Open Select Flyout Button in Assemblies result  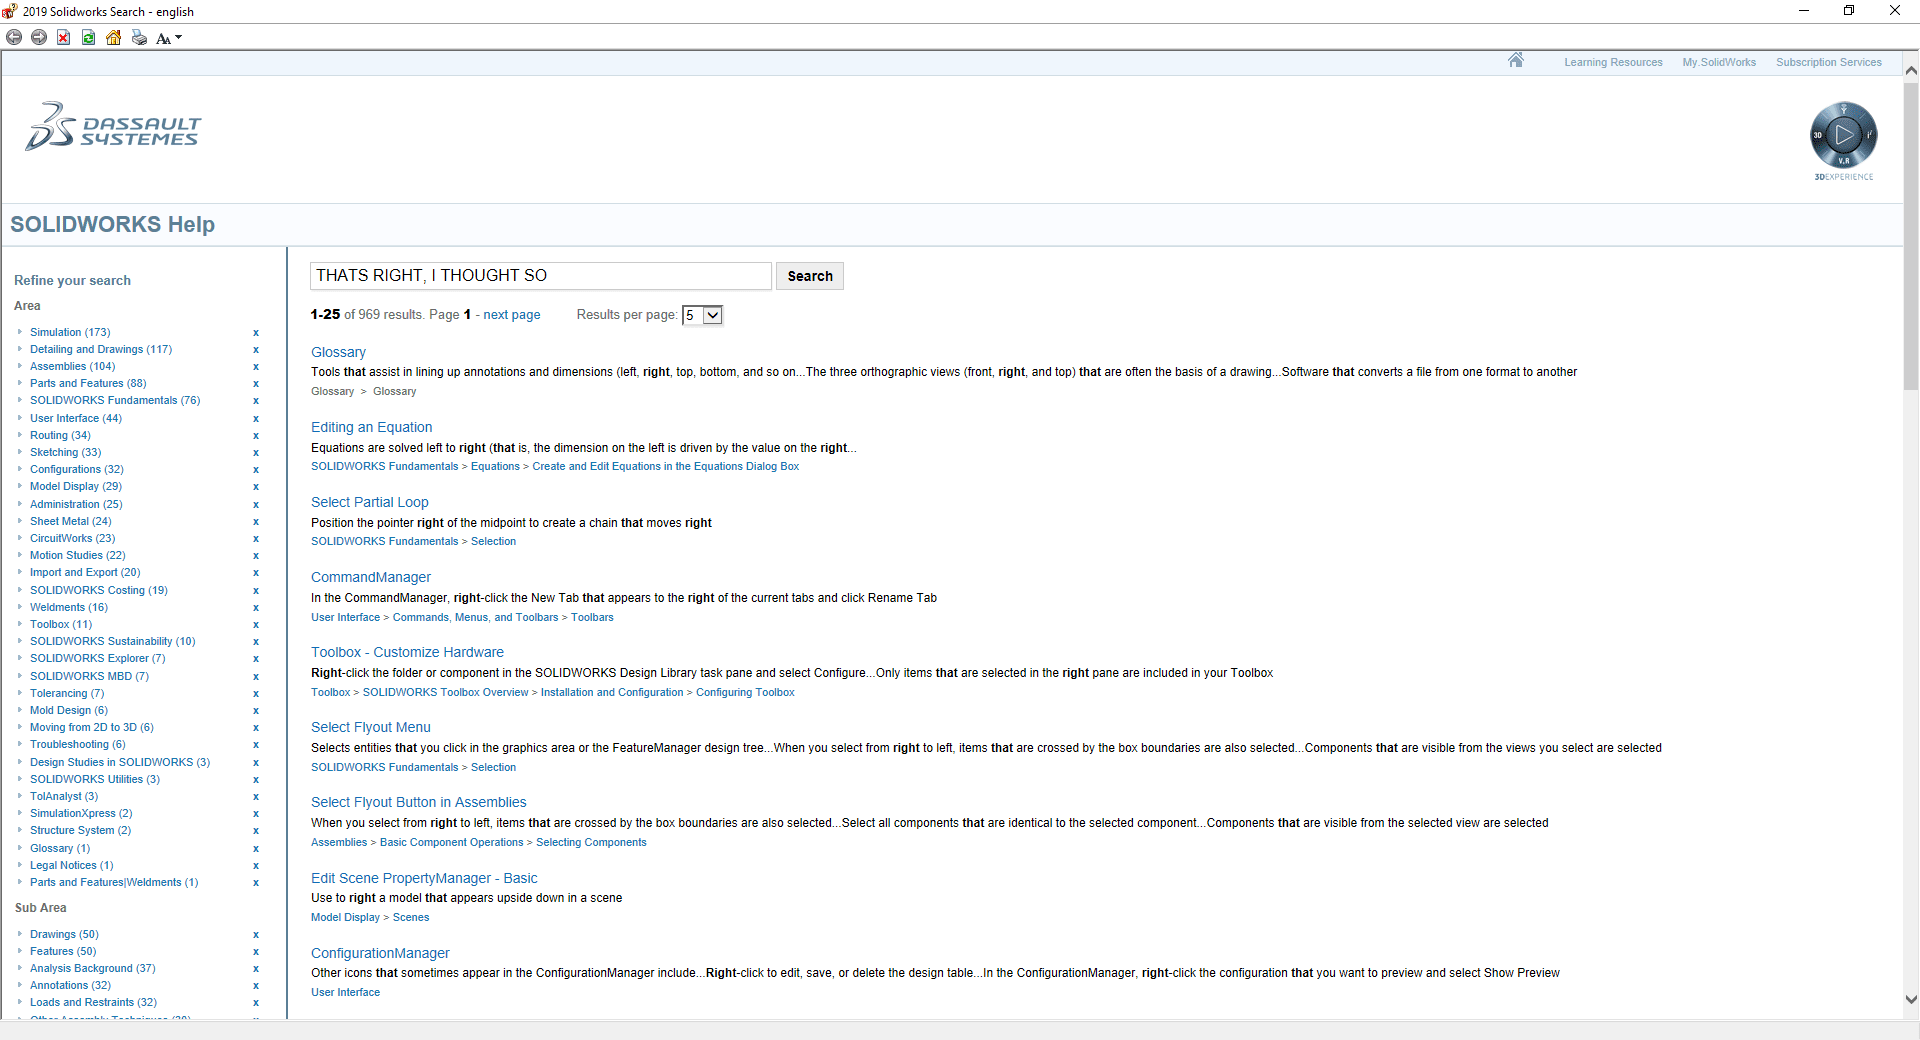tap(419, 802)
